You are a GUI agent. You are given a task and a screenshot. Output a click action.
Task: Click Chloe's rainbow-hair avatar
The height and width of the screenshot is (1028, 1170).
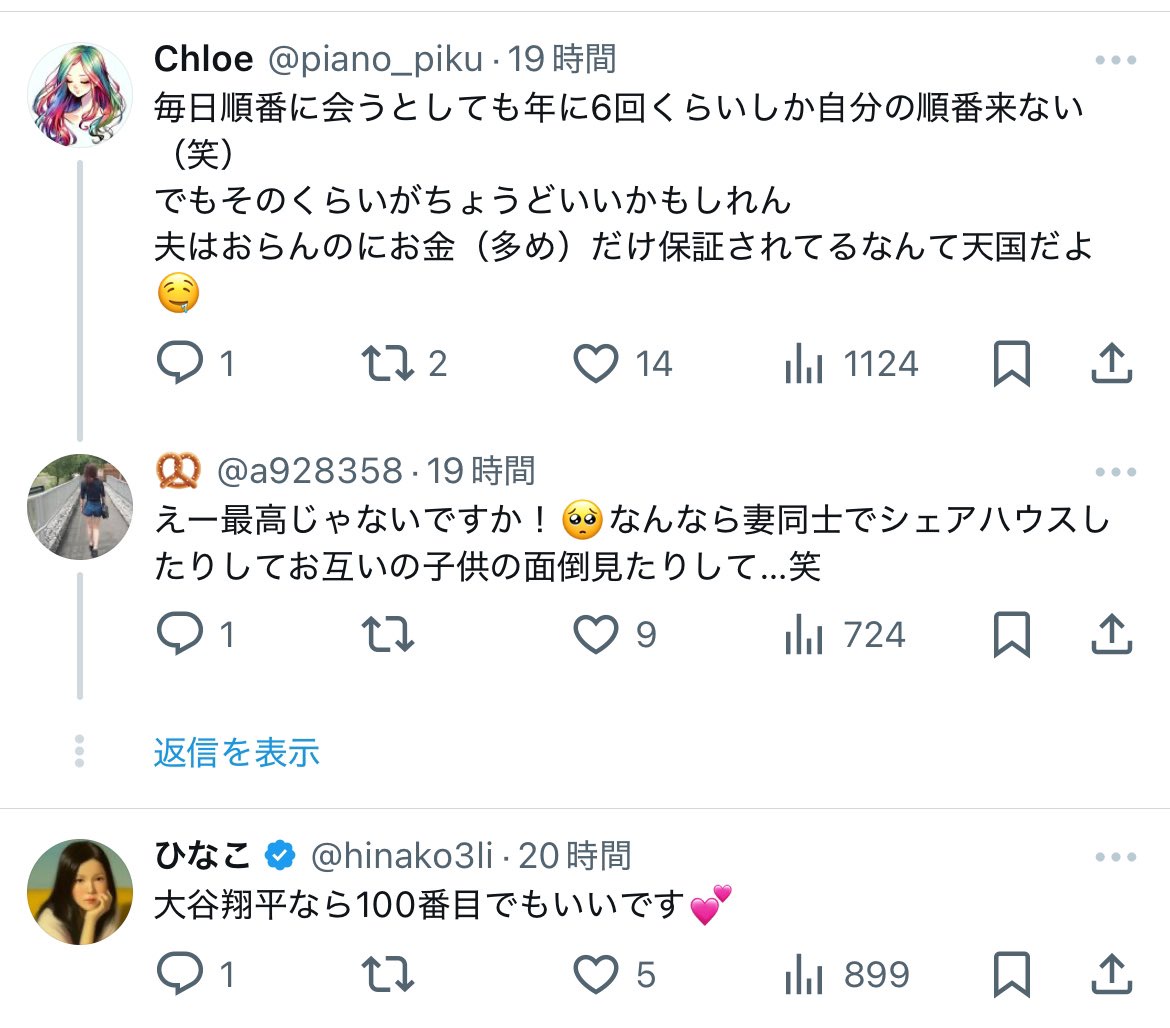tap(79, 96)
